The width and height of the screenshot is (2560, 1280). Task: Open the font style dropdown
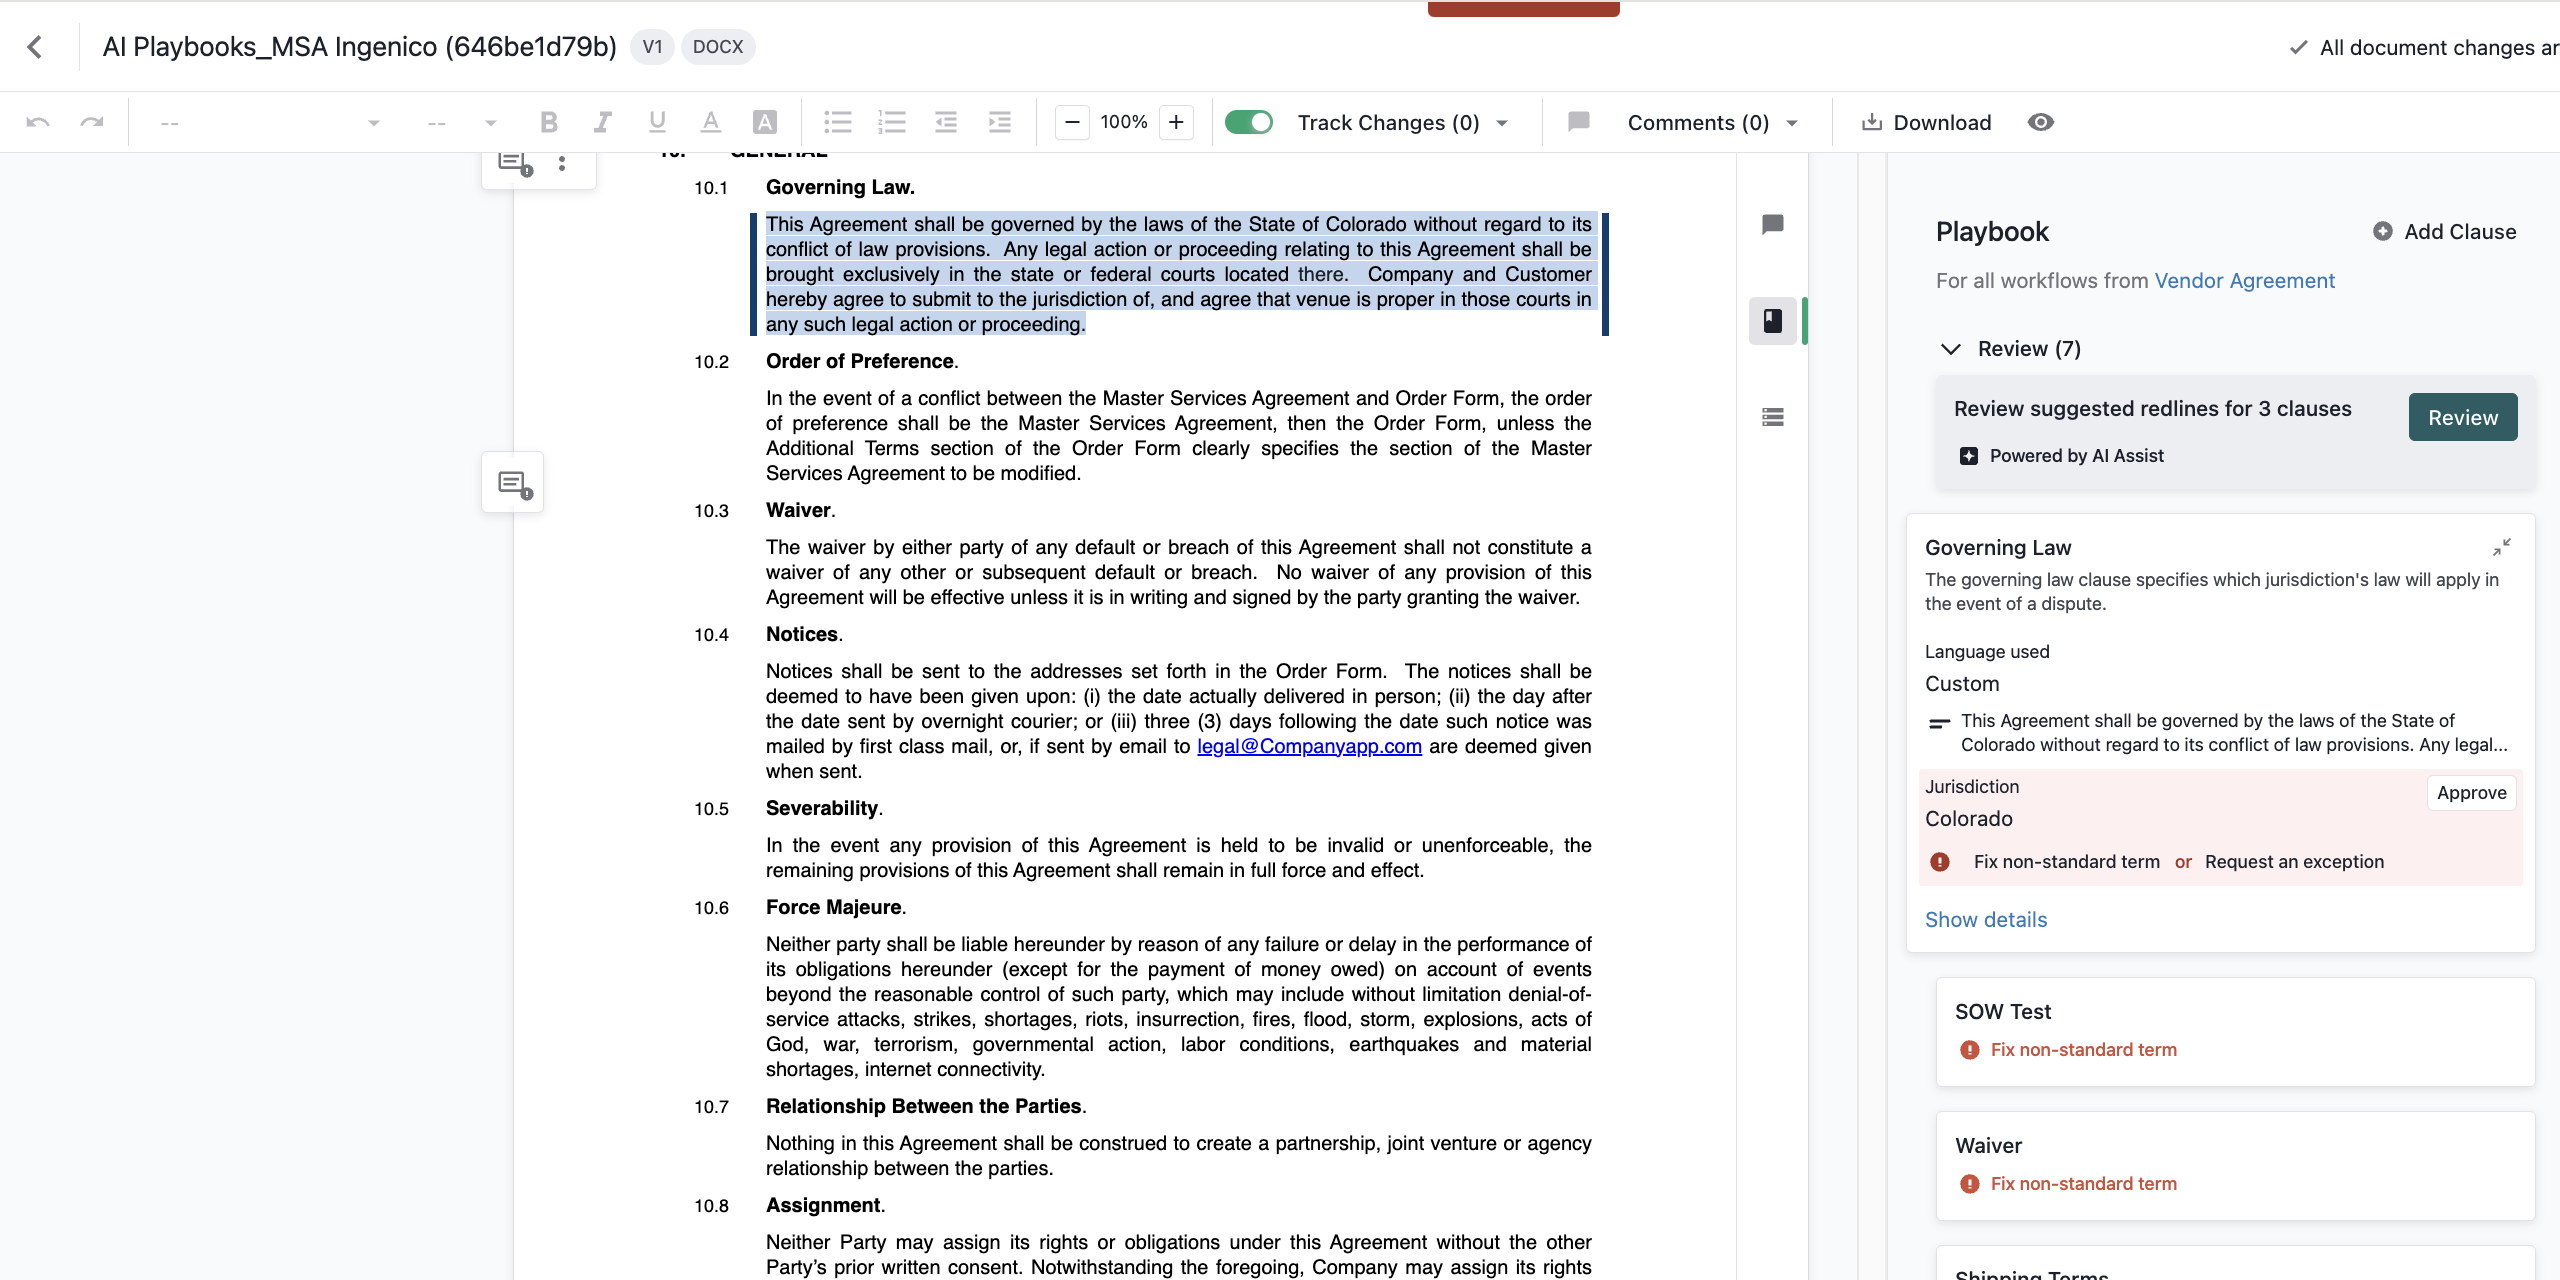point(270,123)
